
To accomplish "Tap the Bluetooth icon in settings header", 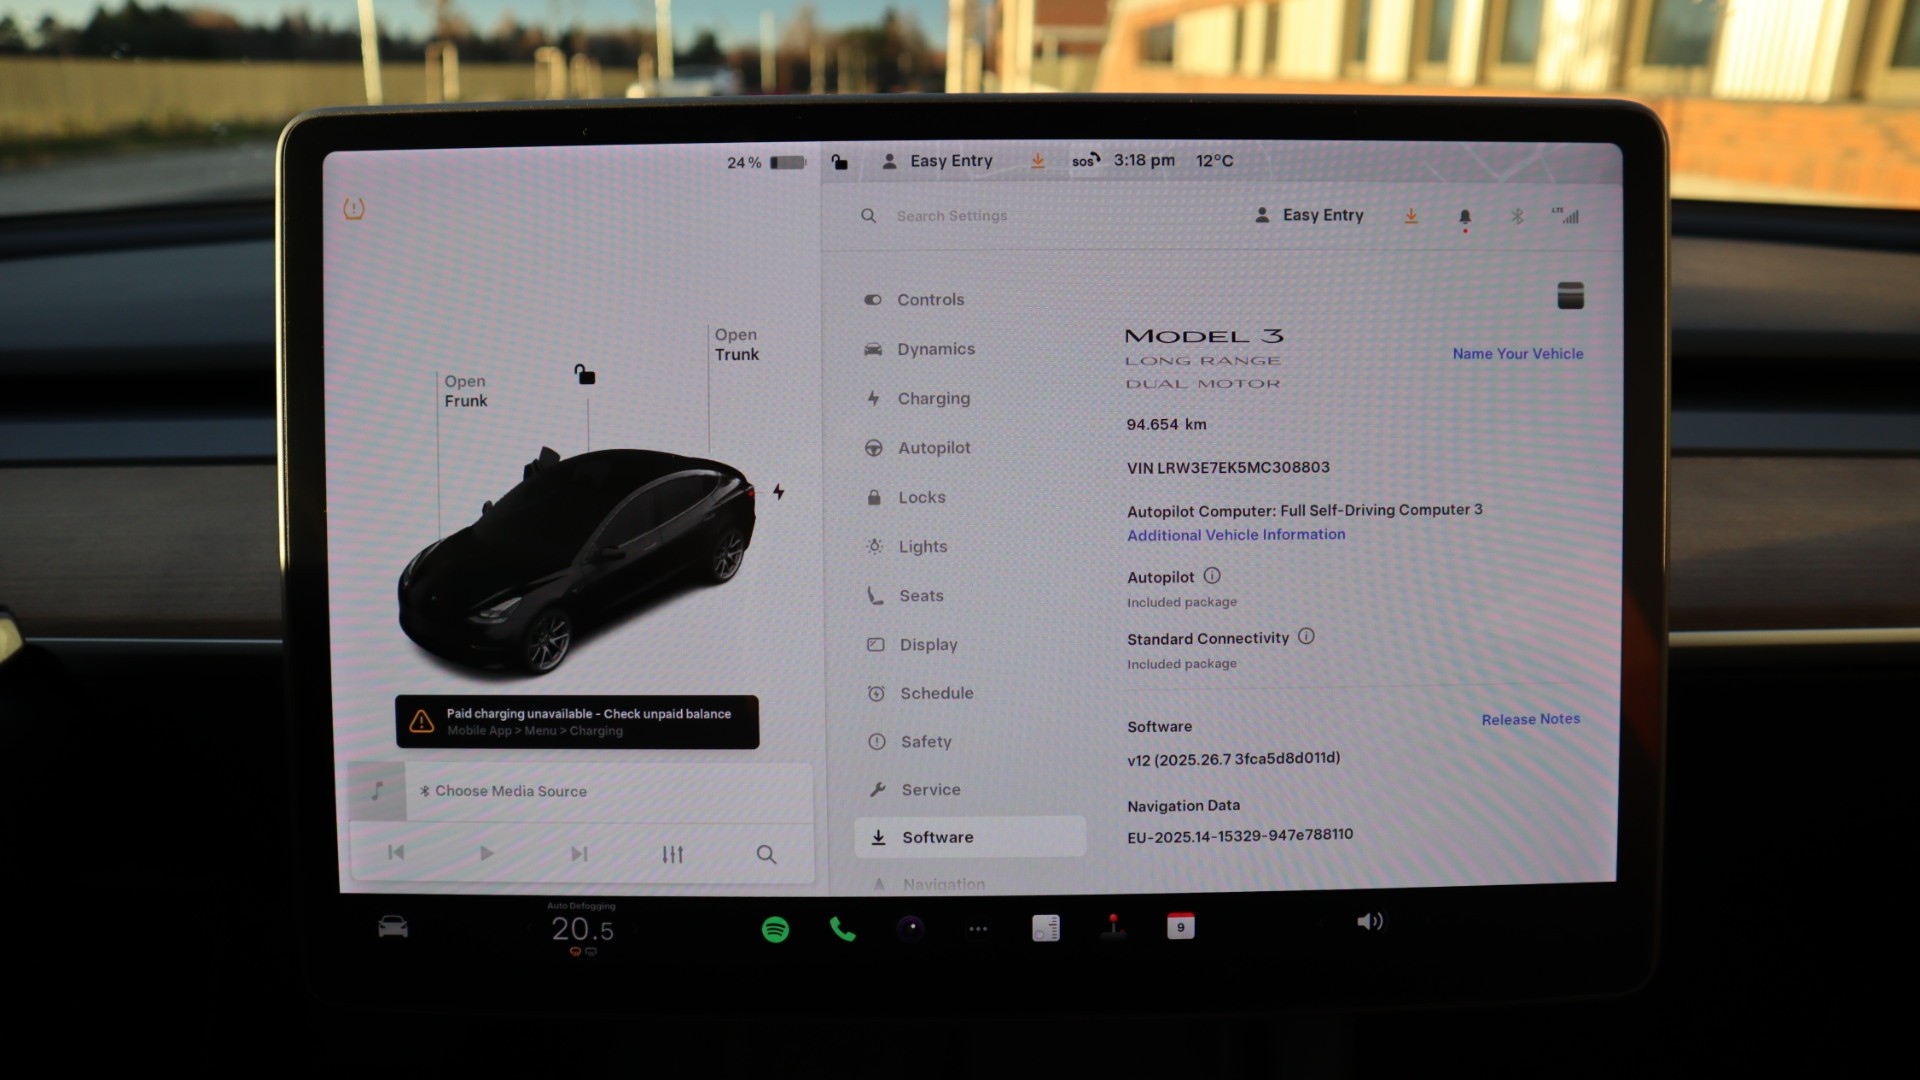I will point(1517,216).
